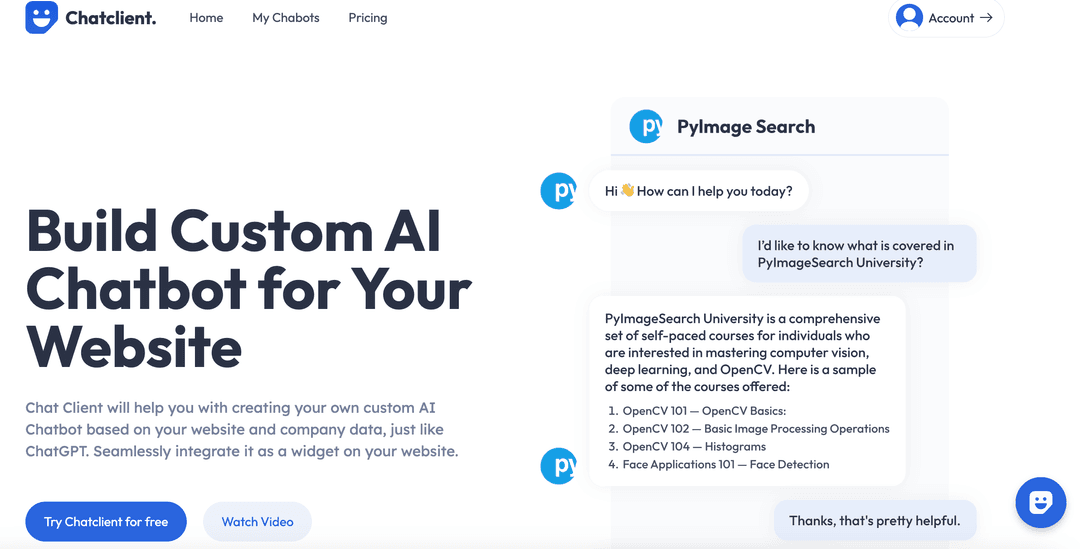Click the Chatclient smiley logo icon

41,17
